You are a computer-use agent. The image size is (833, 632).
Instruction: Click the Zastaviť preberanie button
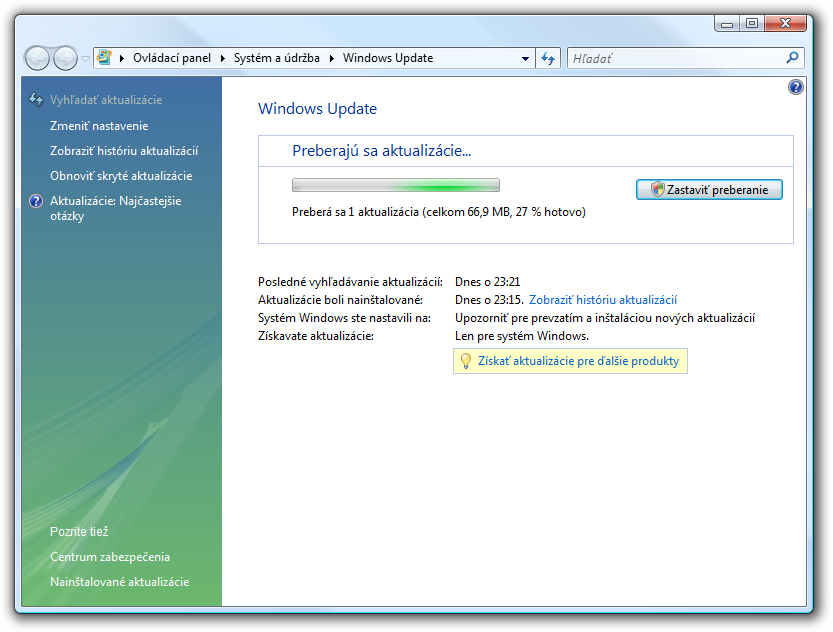(709, 190)
